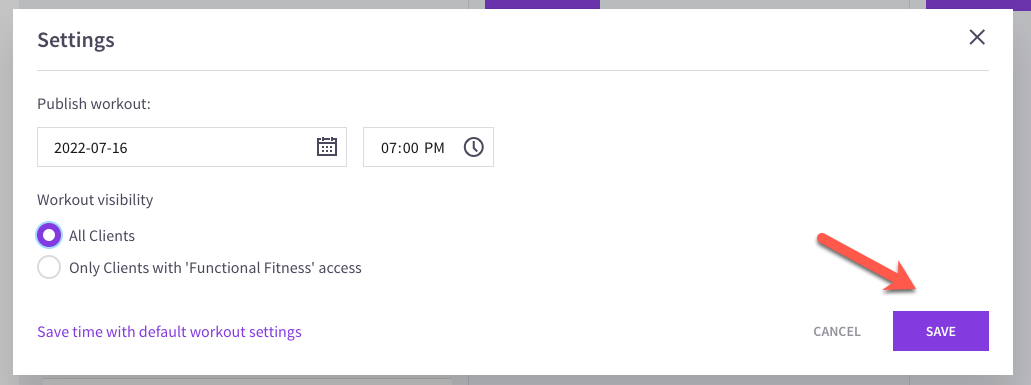Focus the publish time input box
The width and height of the screenshot is (1031, 385).
pyautogui.click(x=428, y=147)
